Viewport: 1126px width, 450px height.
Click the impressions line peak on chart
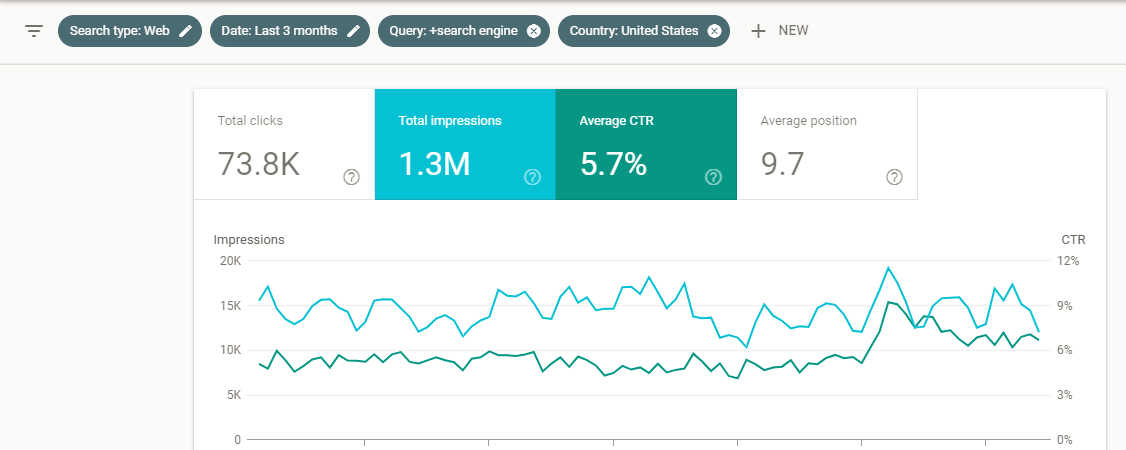click(x=888, y=268)
